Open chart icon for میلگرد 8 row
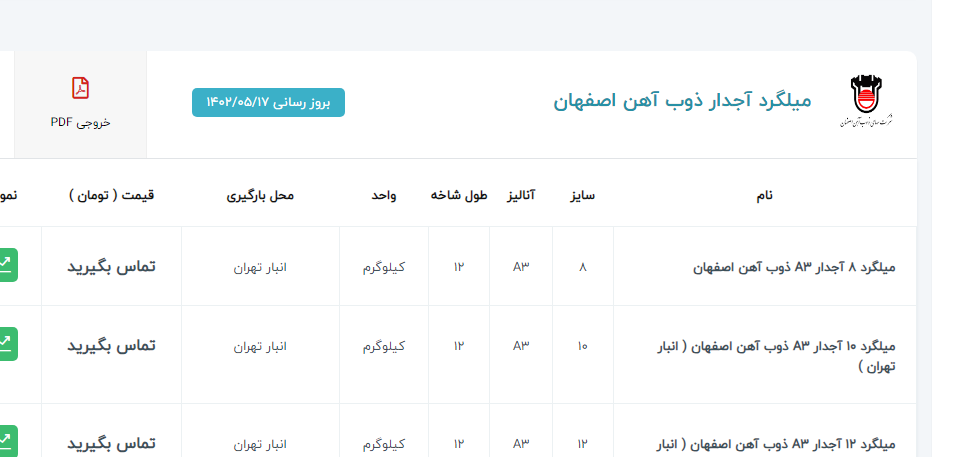The width and height of the screenshot is (975, 457). [x=6, y=265]
